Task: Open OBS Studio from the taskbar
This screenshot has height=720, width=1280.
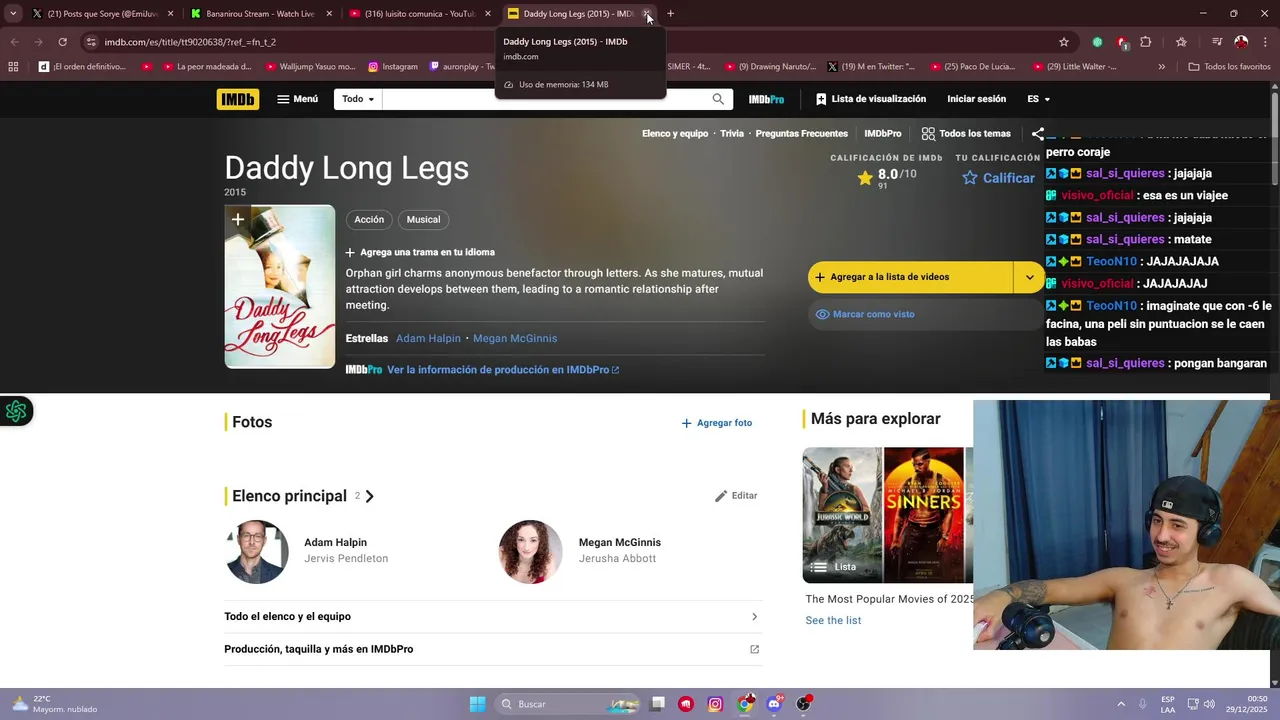Action: coord(803,704)
